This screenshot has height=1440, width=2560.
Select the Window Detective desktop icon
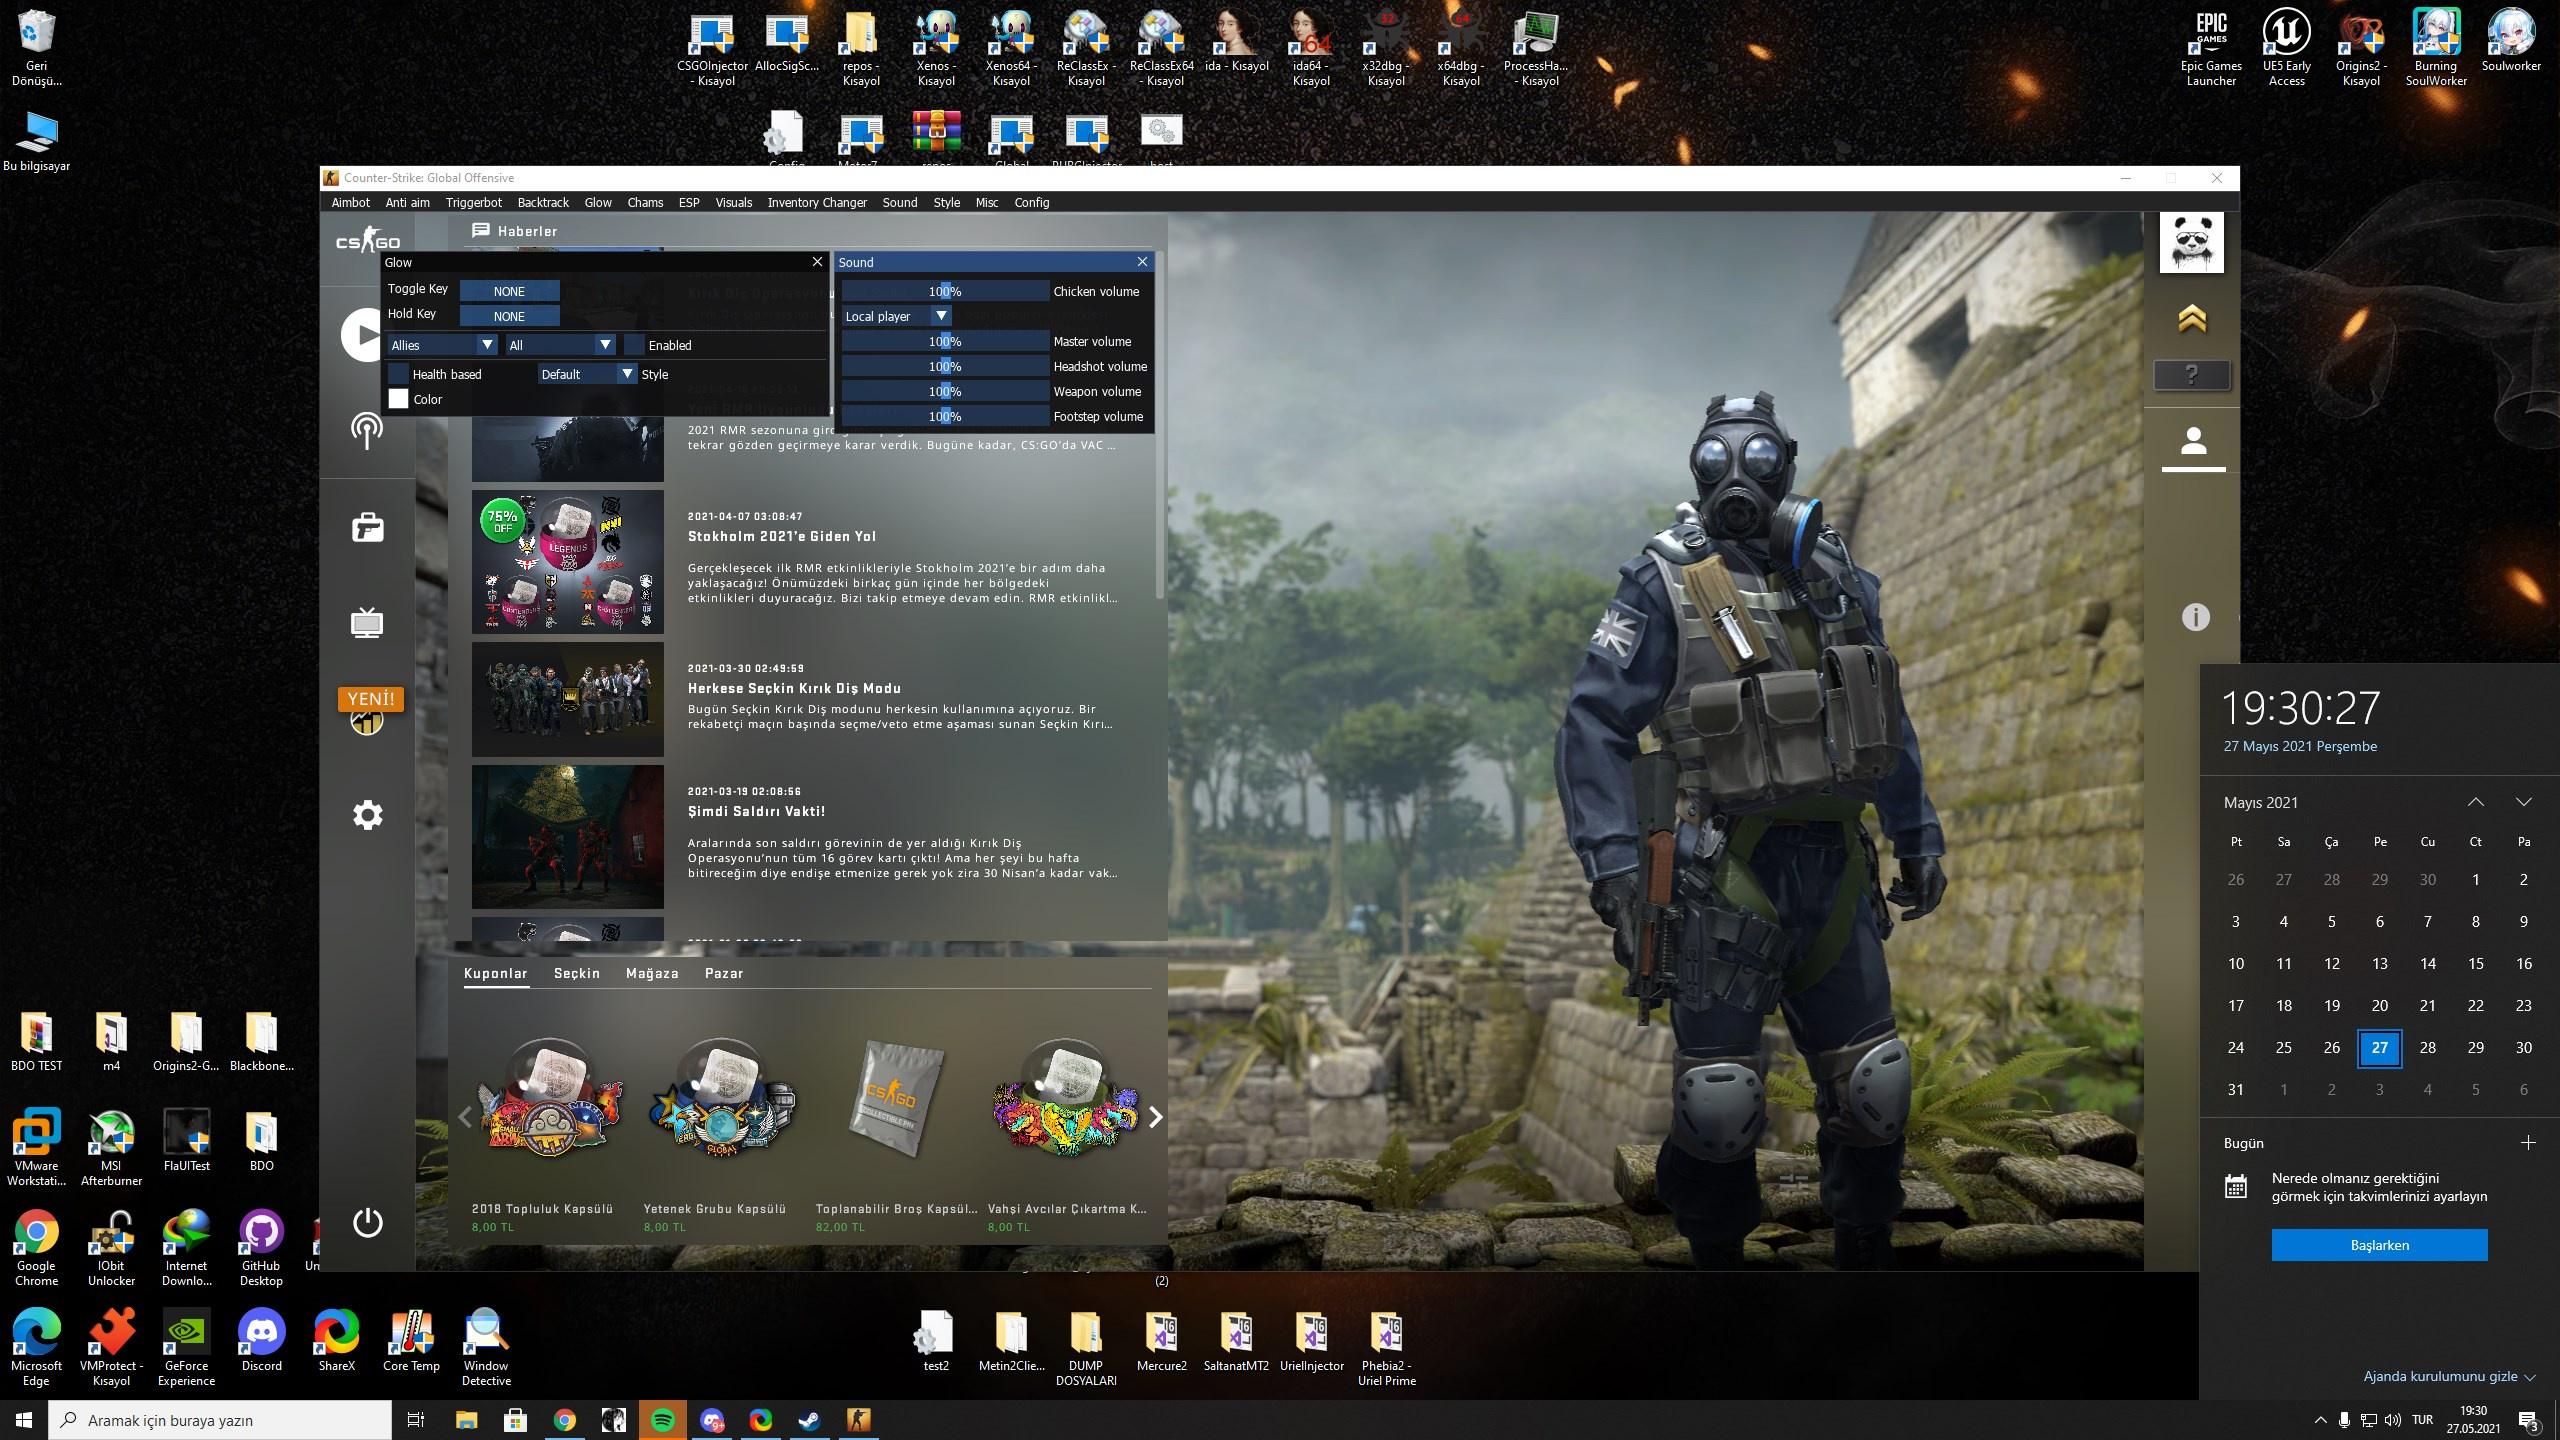click(486, 1349)
